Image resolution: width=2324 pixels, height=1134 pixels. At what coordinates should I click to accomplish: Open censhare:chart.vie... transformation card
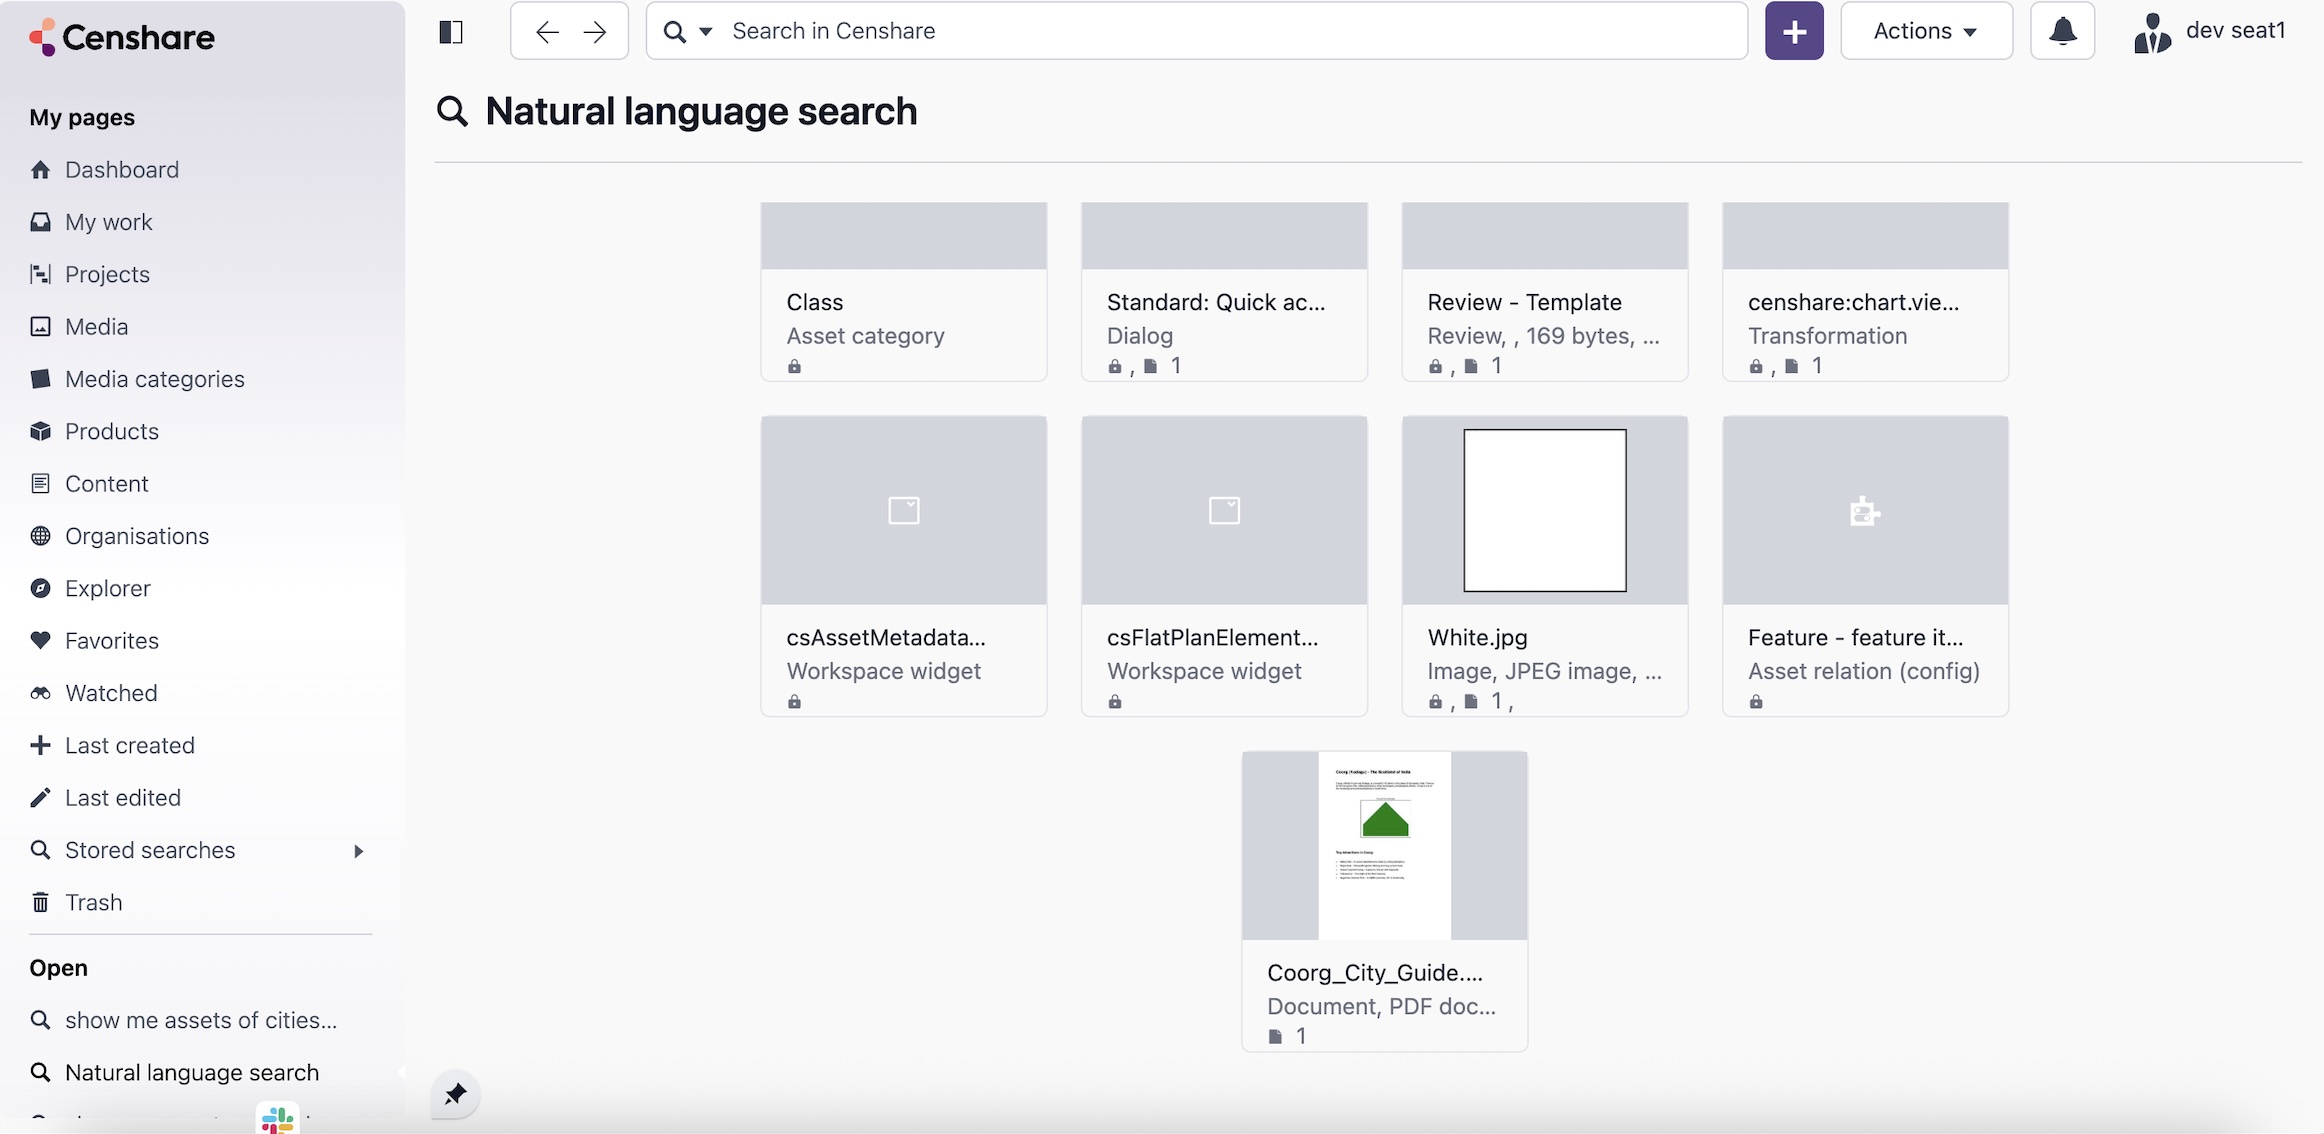point(1865,291)
